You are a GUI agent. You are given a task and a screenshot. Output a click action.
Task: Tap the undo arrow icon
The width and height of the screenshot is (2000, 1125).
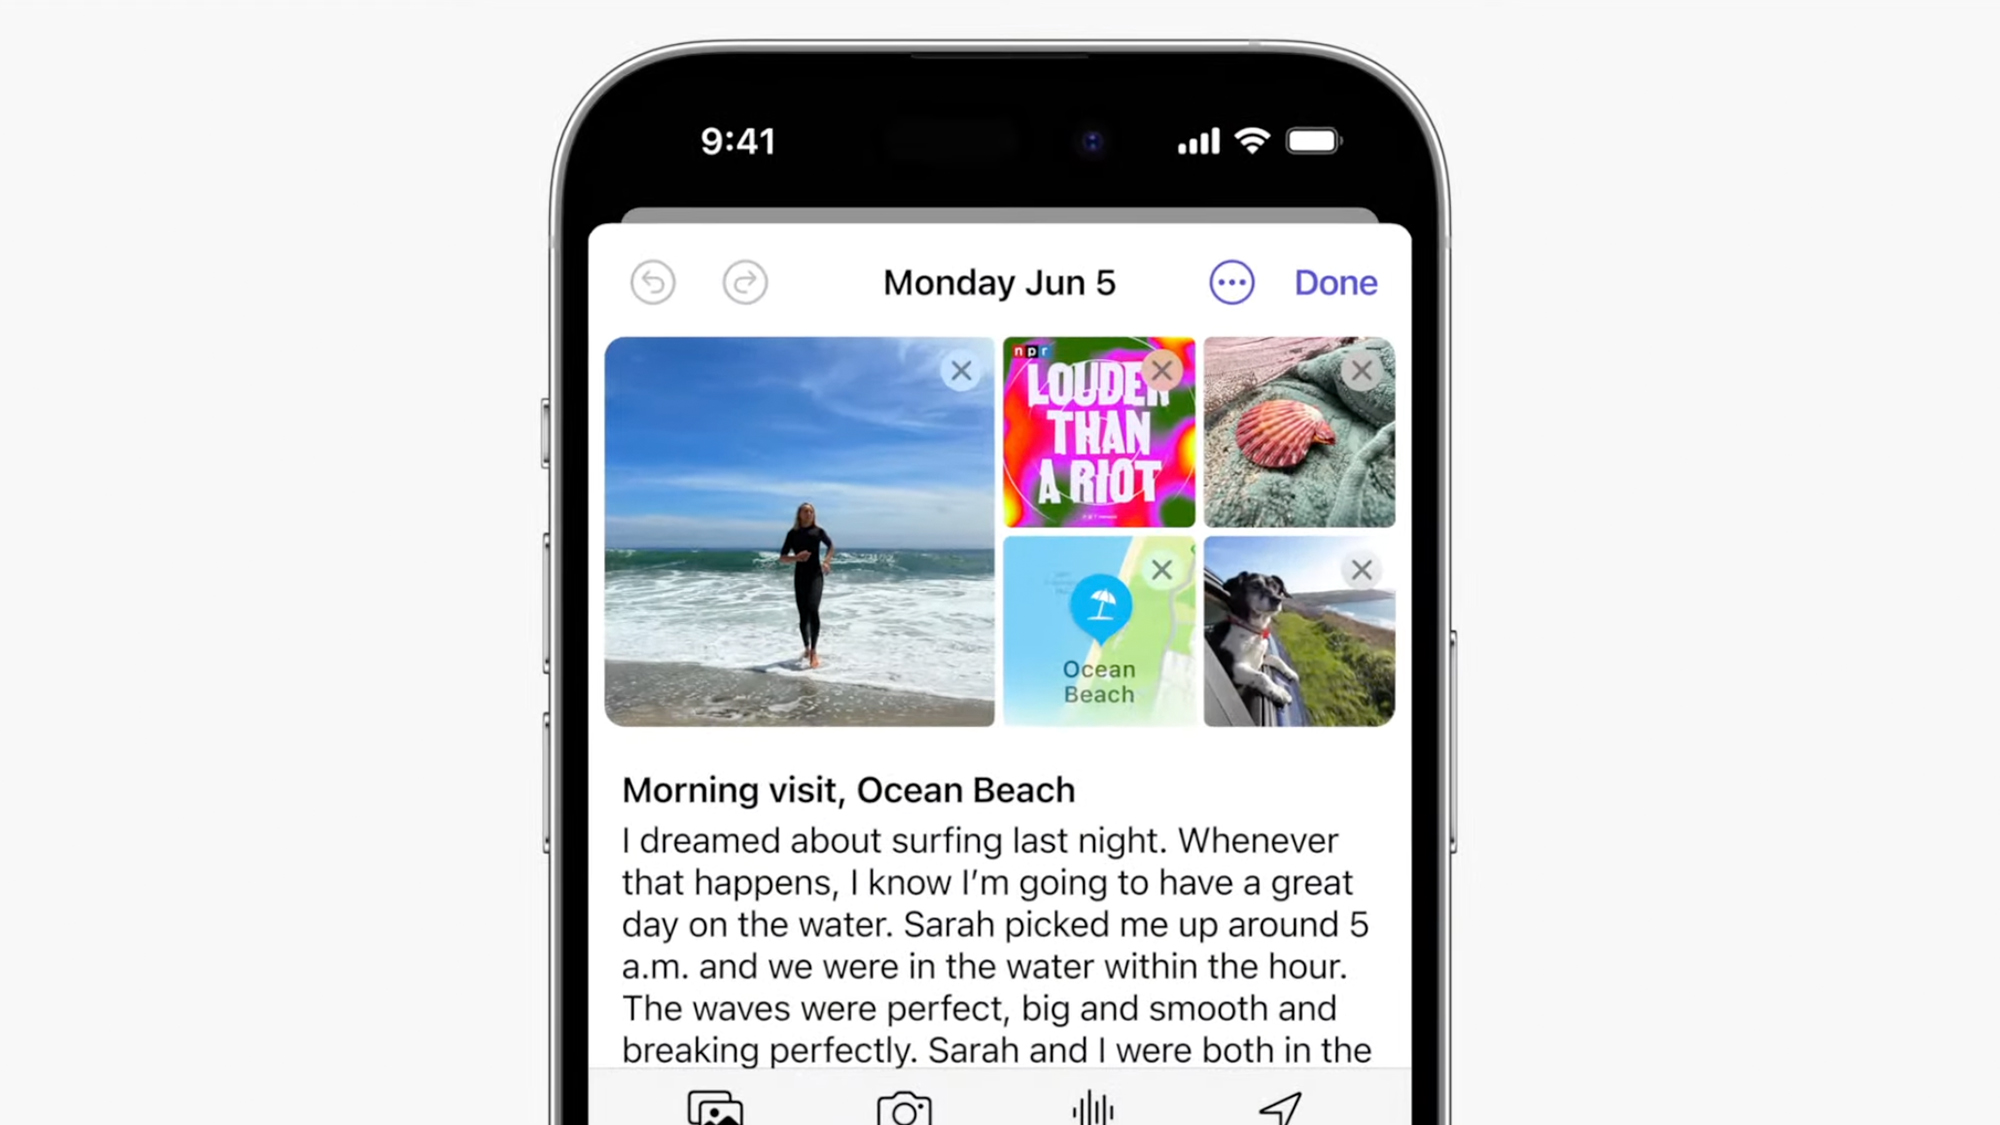[x=652, y=282]
